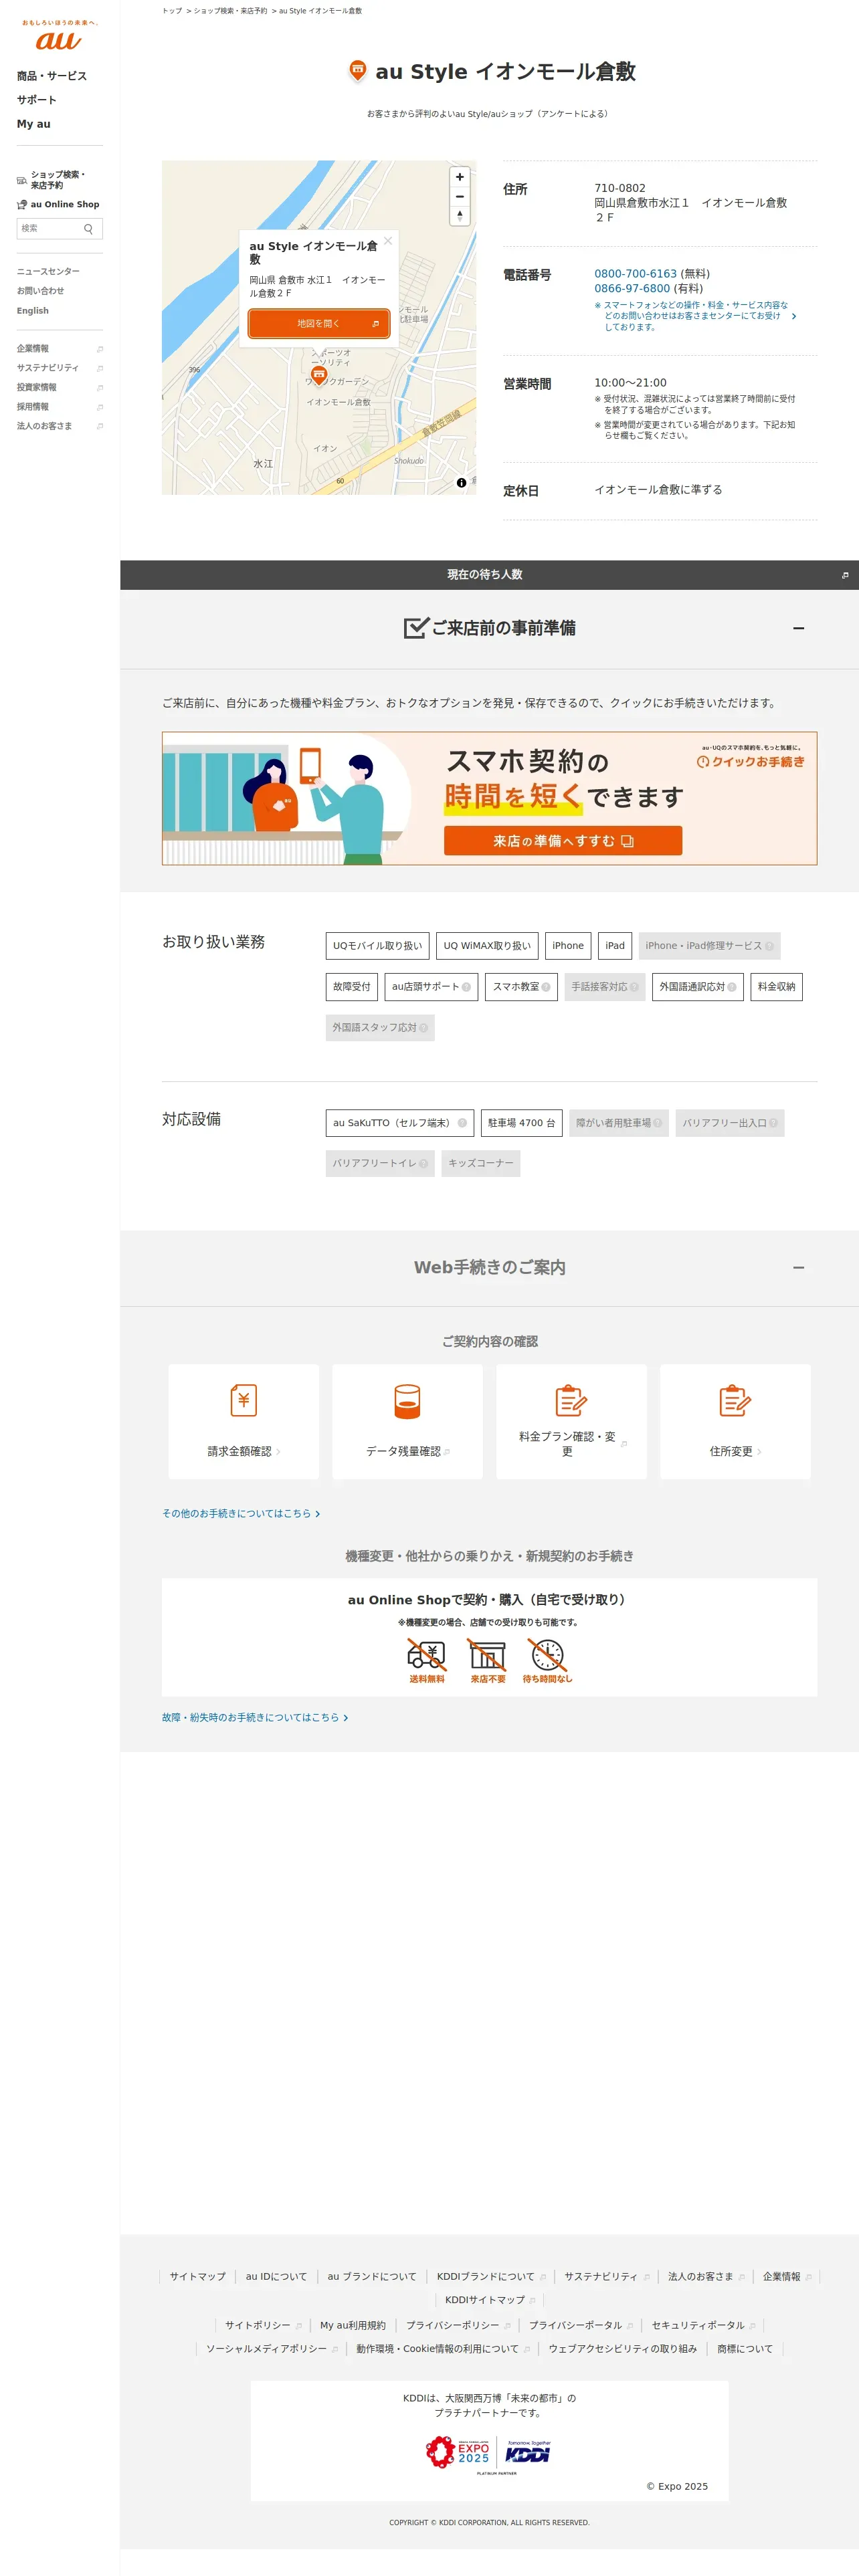Close the map shop popup

coord(388,241)
